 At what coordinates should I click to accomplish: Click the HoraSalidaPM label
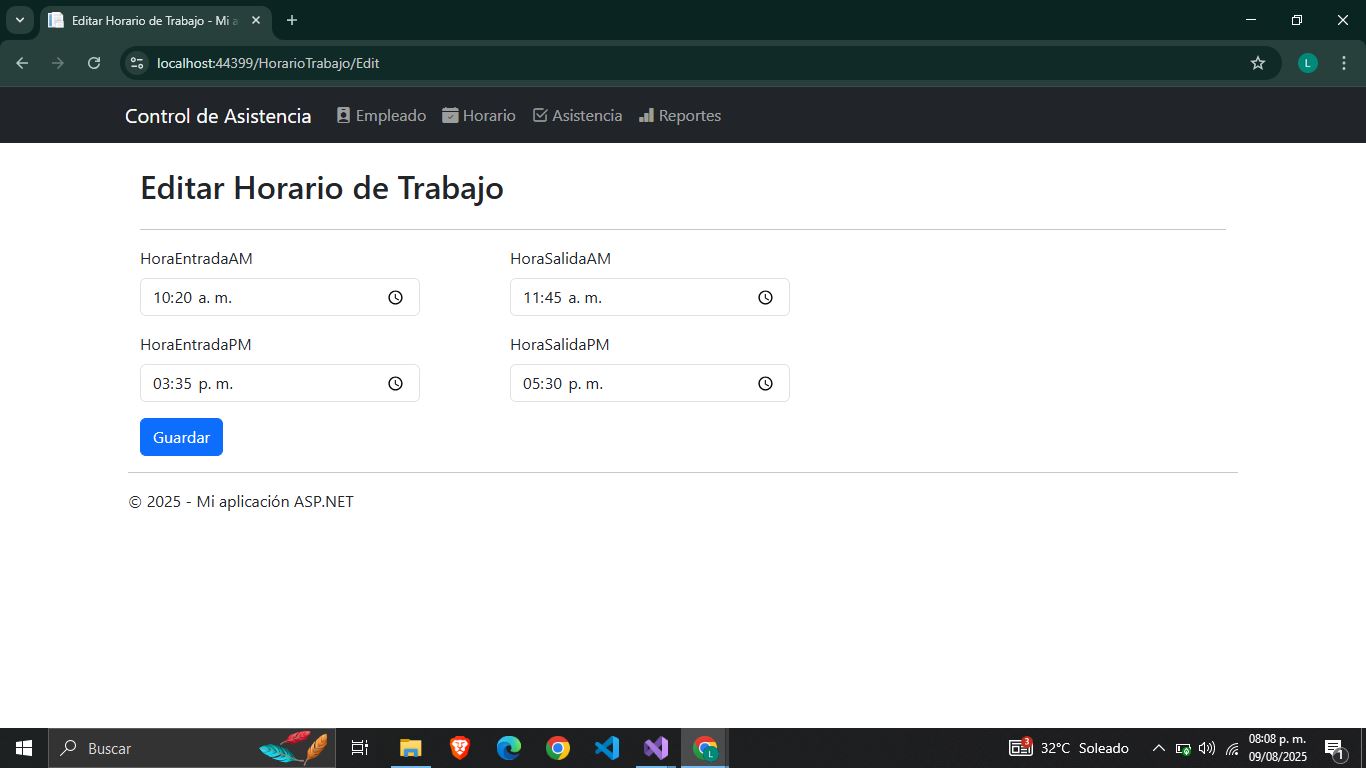pos(560,345)
